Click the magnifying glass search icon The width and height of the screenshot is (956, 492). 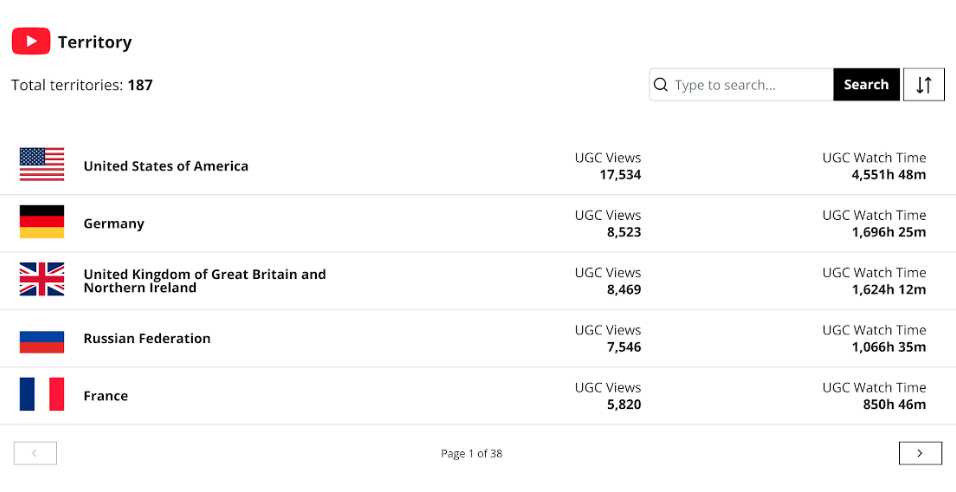pyautogui.click(x=660, y=85)
